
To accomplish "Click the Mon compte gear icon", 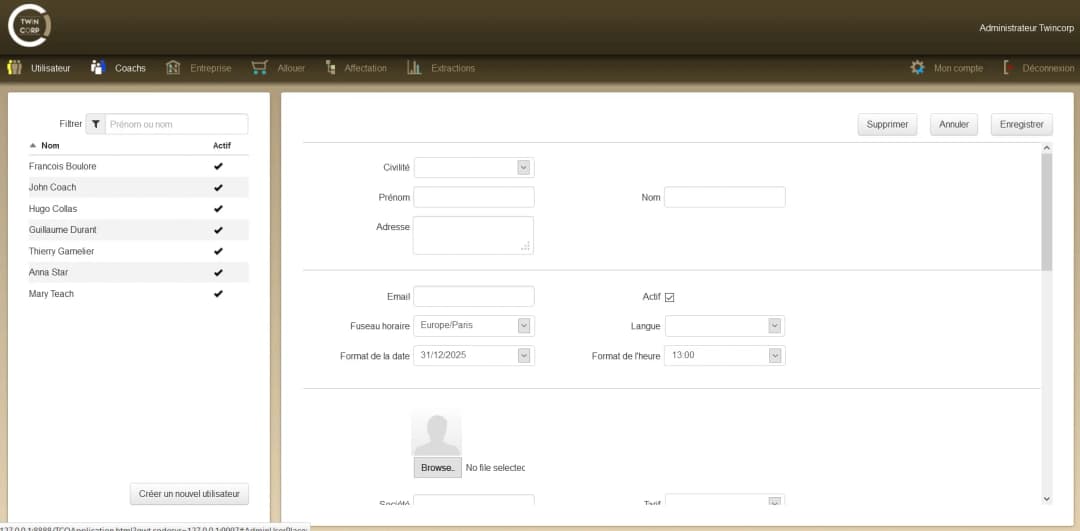I will coord(917,68).
